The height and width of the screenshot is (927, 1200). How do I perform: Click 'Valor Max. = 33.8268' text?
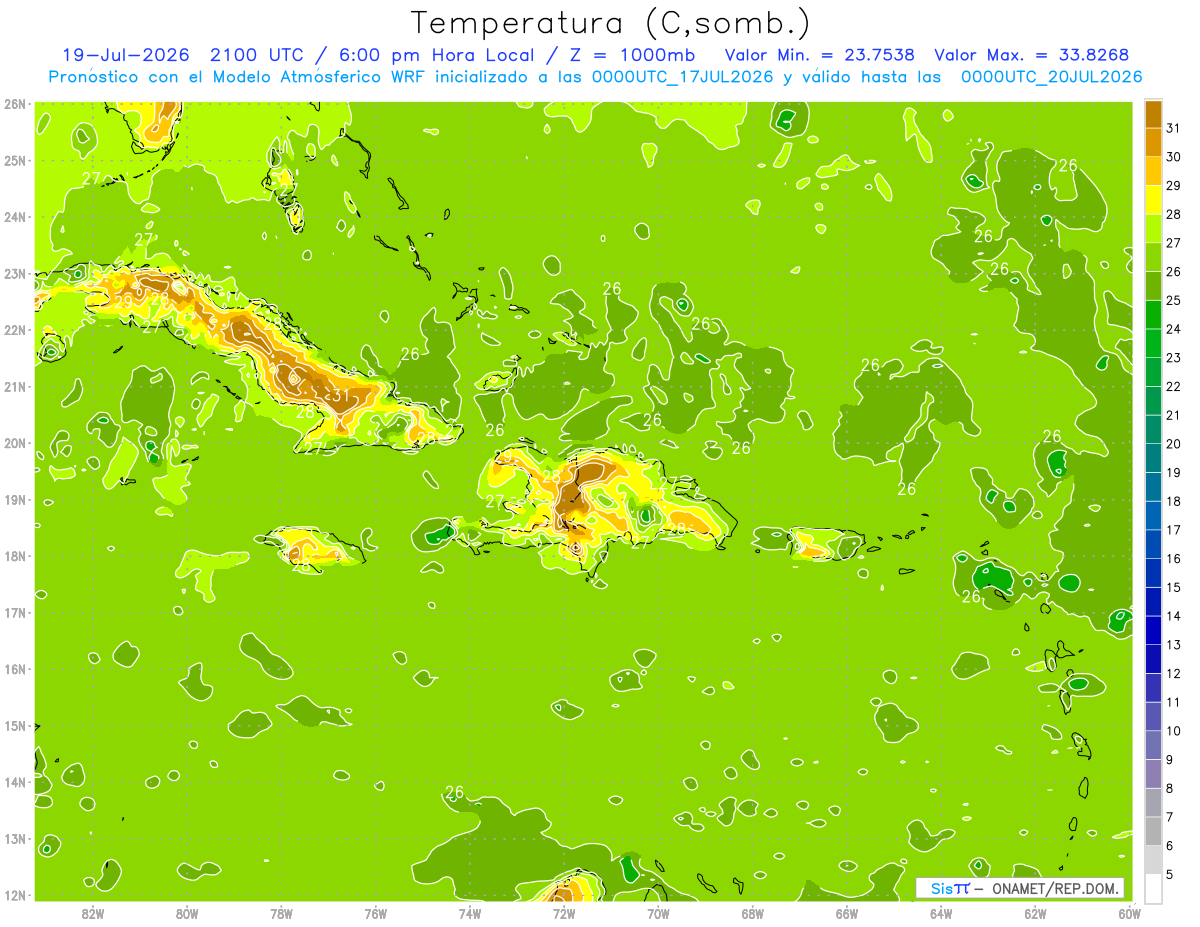[x=1032, y=55]
